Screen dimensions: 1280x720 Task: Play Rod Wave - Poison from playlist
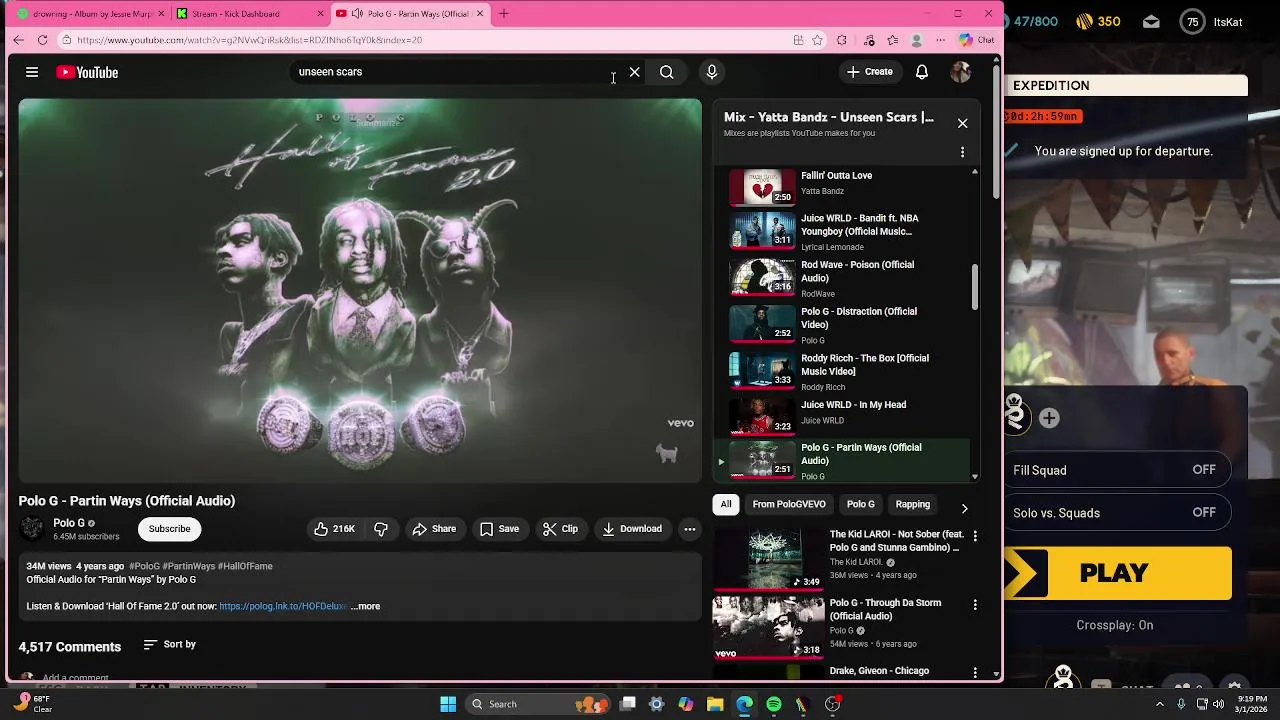coord(849,278)
